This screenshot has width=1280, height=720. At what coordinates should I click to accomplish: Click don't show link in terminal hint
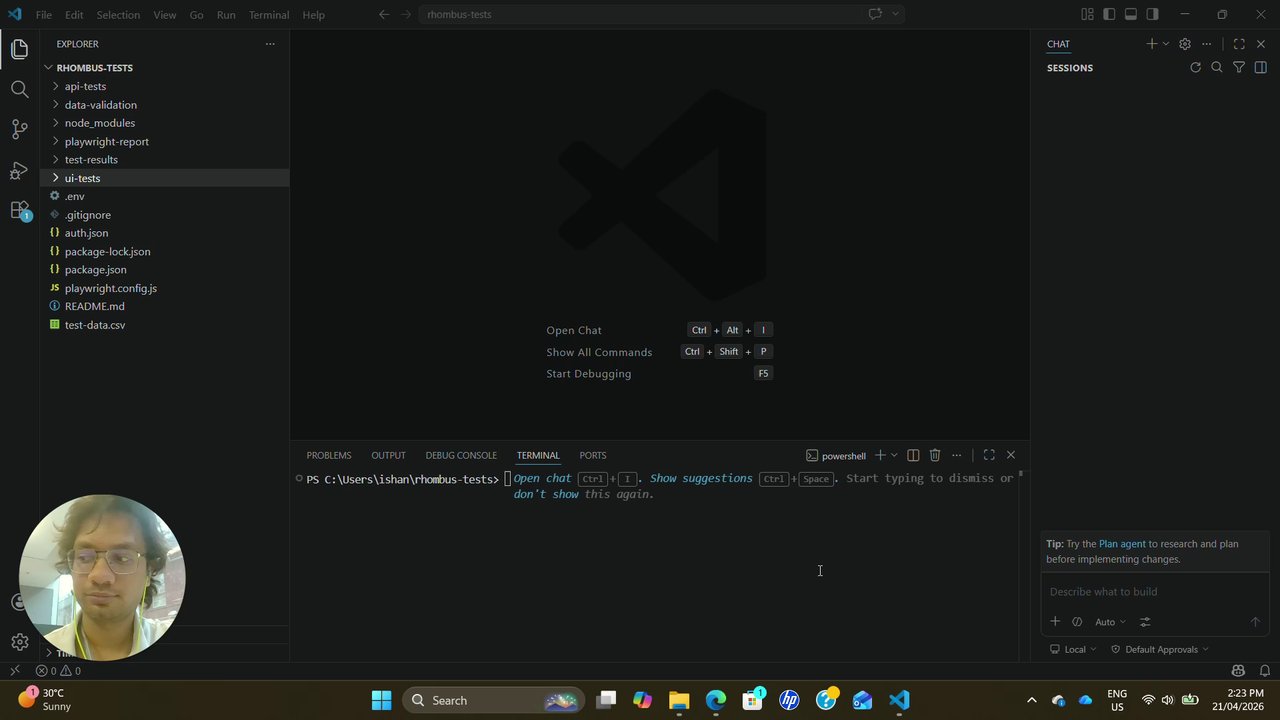546,494
